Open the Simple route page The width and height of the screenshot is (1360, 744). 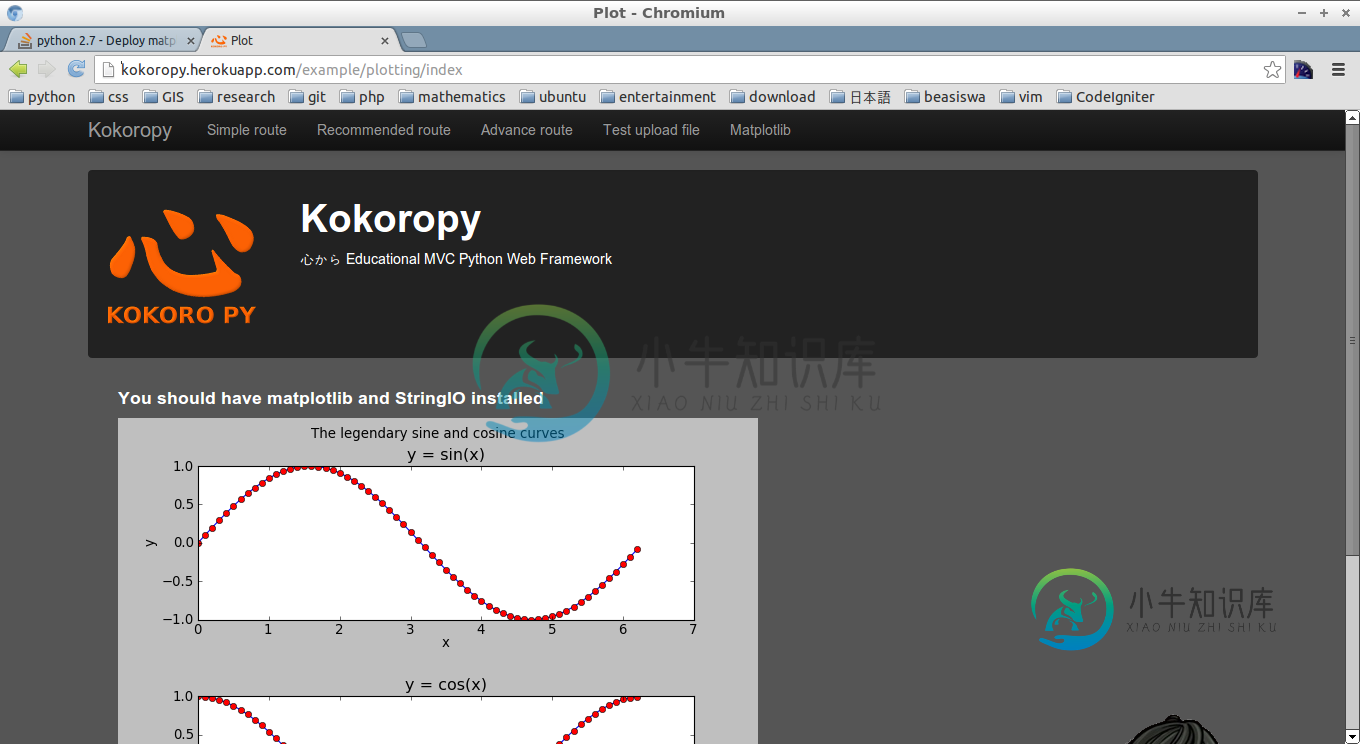(247, 130)
